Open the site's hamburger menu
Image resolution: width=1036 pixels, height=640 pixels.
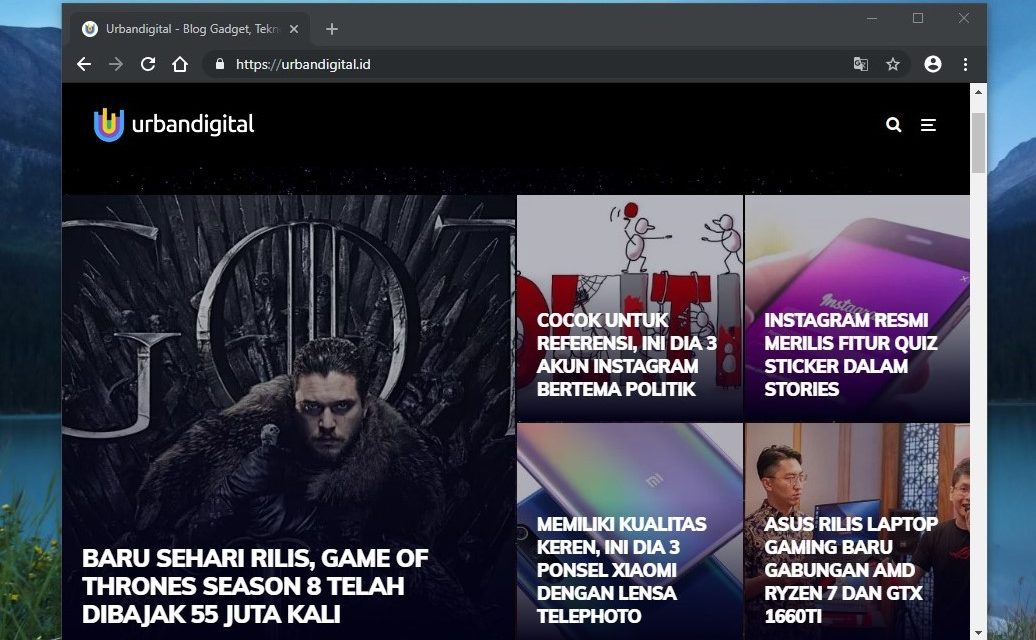tap(928, 125)
